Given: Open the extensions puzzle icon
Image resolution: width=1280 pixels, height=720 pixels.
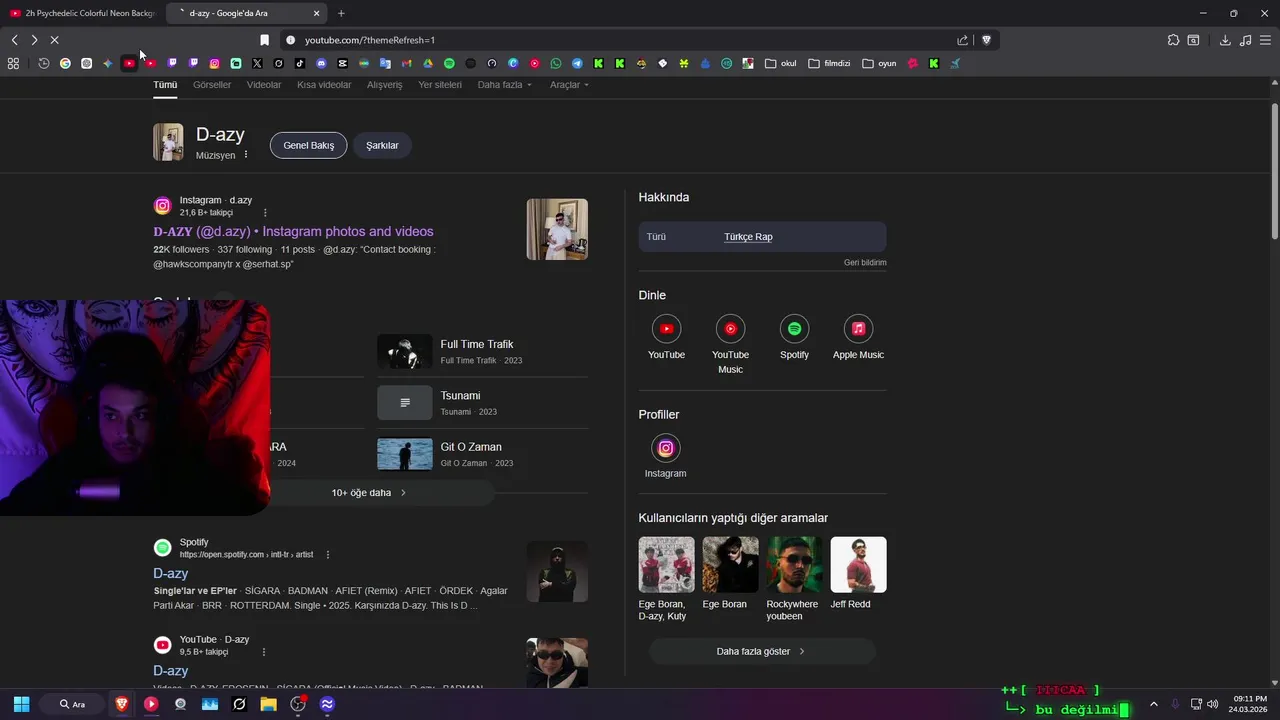Looking at the screenshot, I should click(1173, 40).
